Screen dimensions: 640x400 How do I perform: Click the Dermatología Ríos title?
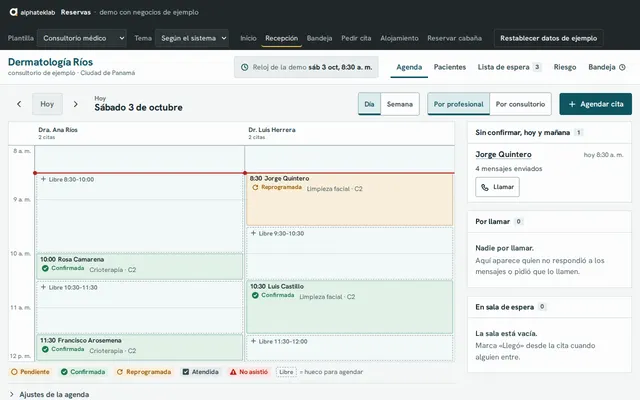pos(50,62)
